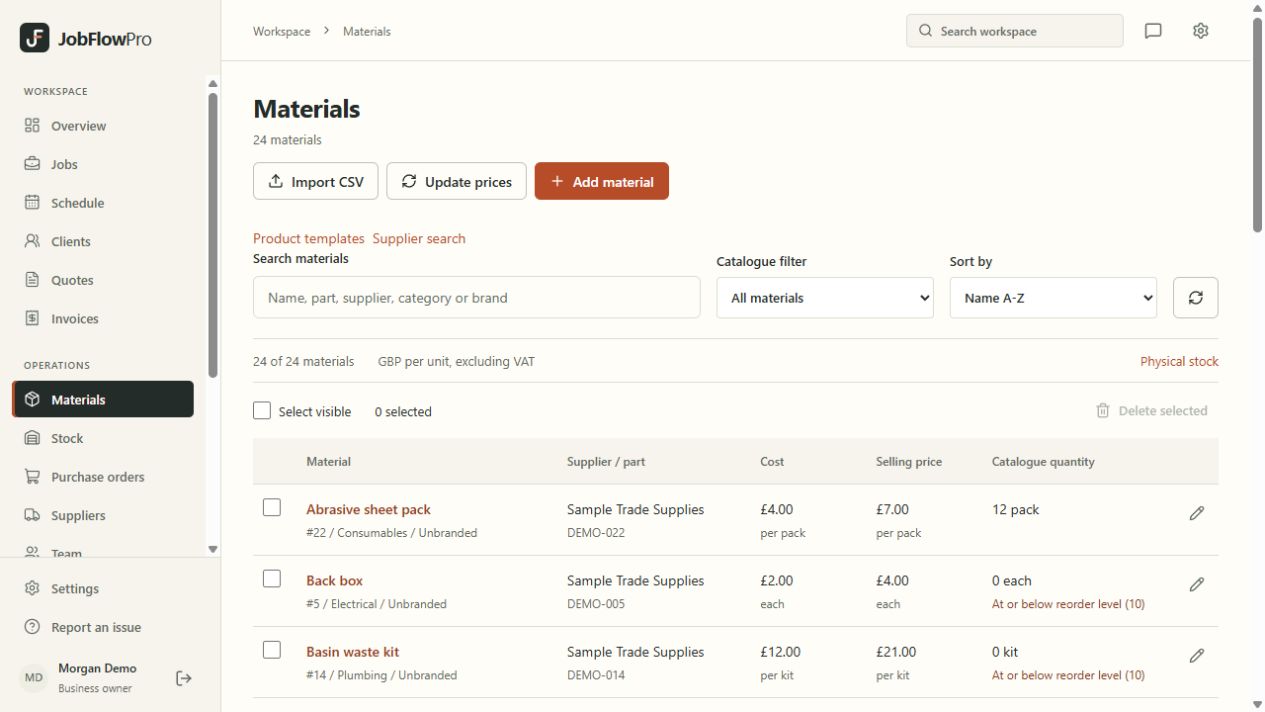The image size is (1265, 712).
Task: Click the sidebar scroll-down arrow
Action: [x=212, y=549]
